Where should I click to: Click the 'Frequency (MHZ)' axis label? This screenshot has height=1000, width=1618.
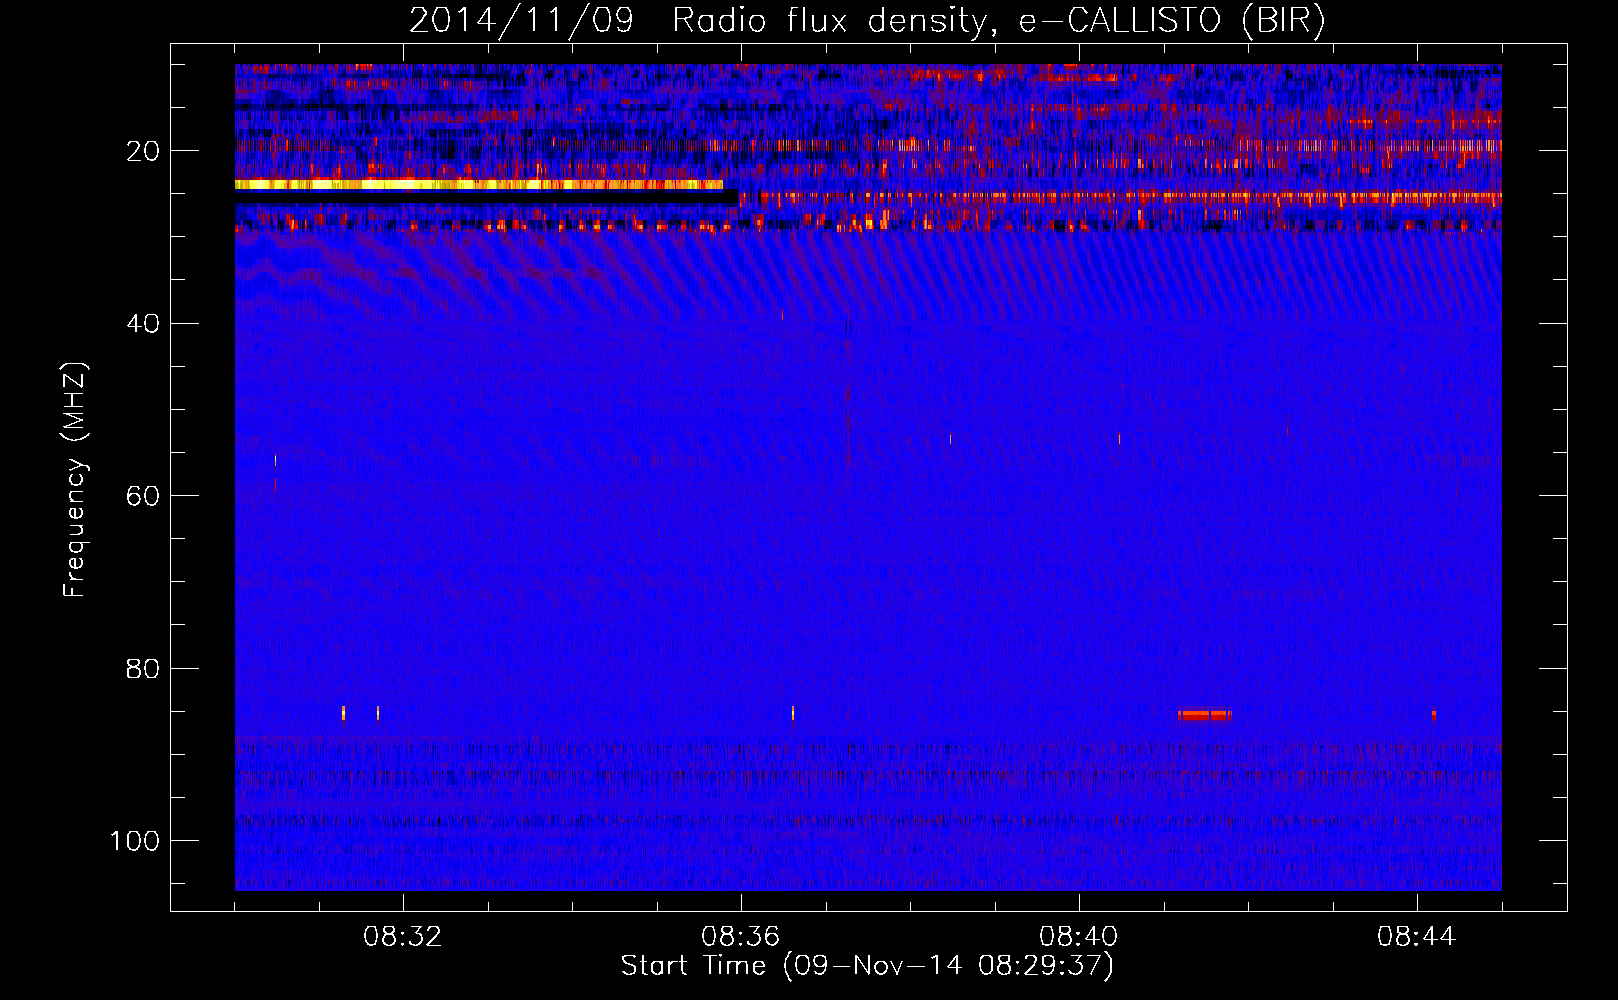coord(75,479)
